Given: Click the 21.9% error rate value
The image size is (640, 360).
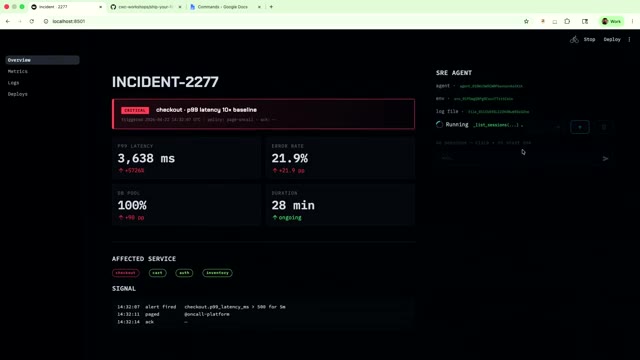Looking at the screenshot, I should click(289, 158).
